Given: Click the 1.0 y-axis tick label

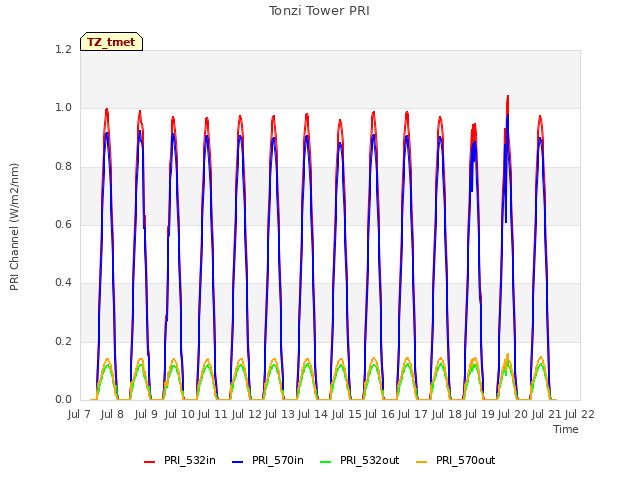Looking at the screenshot, I should coord(63,108).
